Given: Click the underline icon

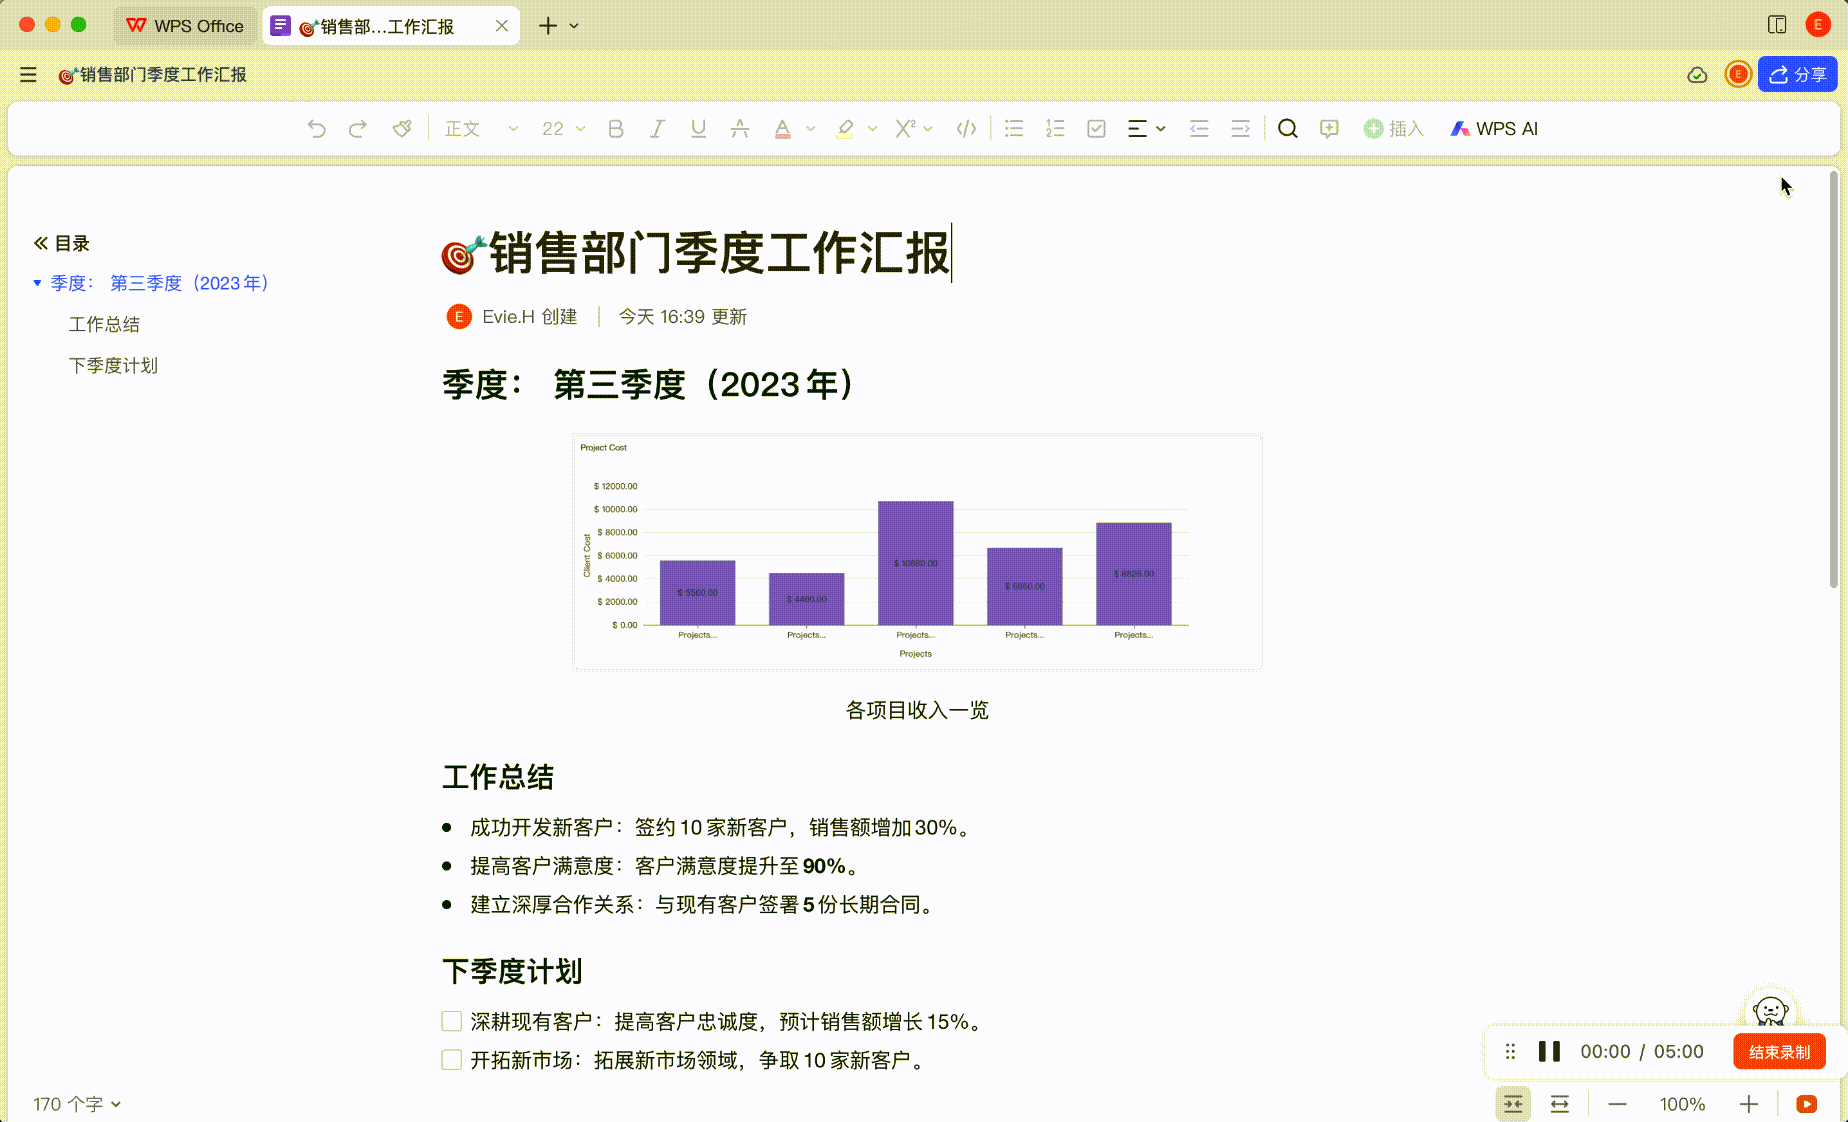Looking at the screenshot, I should 698,128.
